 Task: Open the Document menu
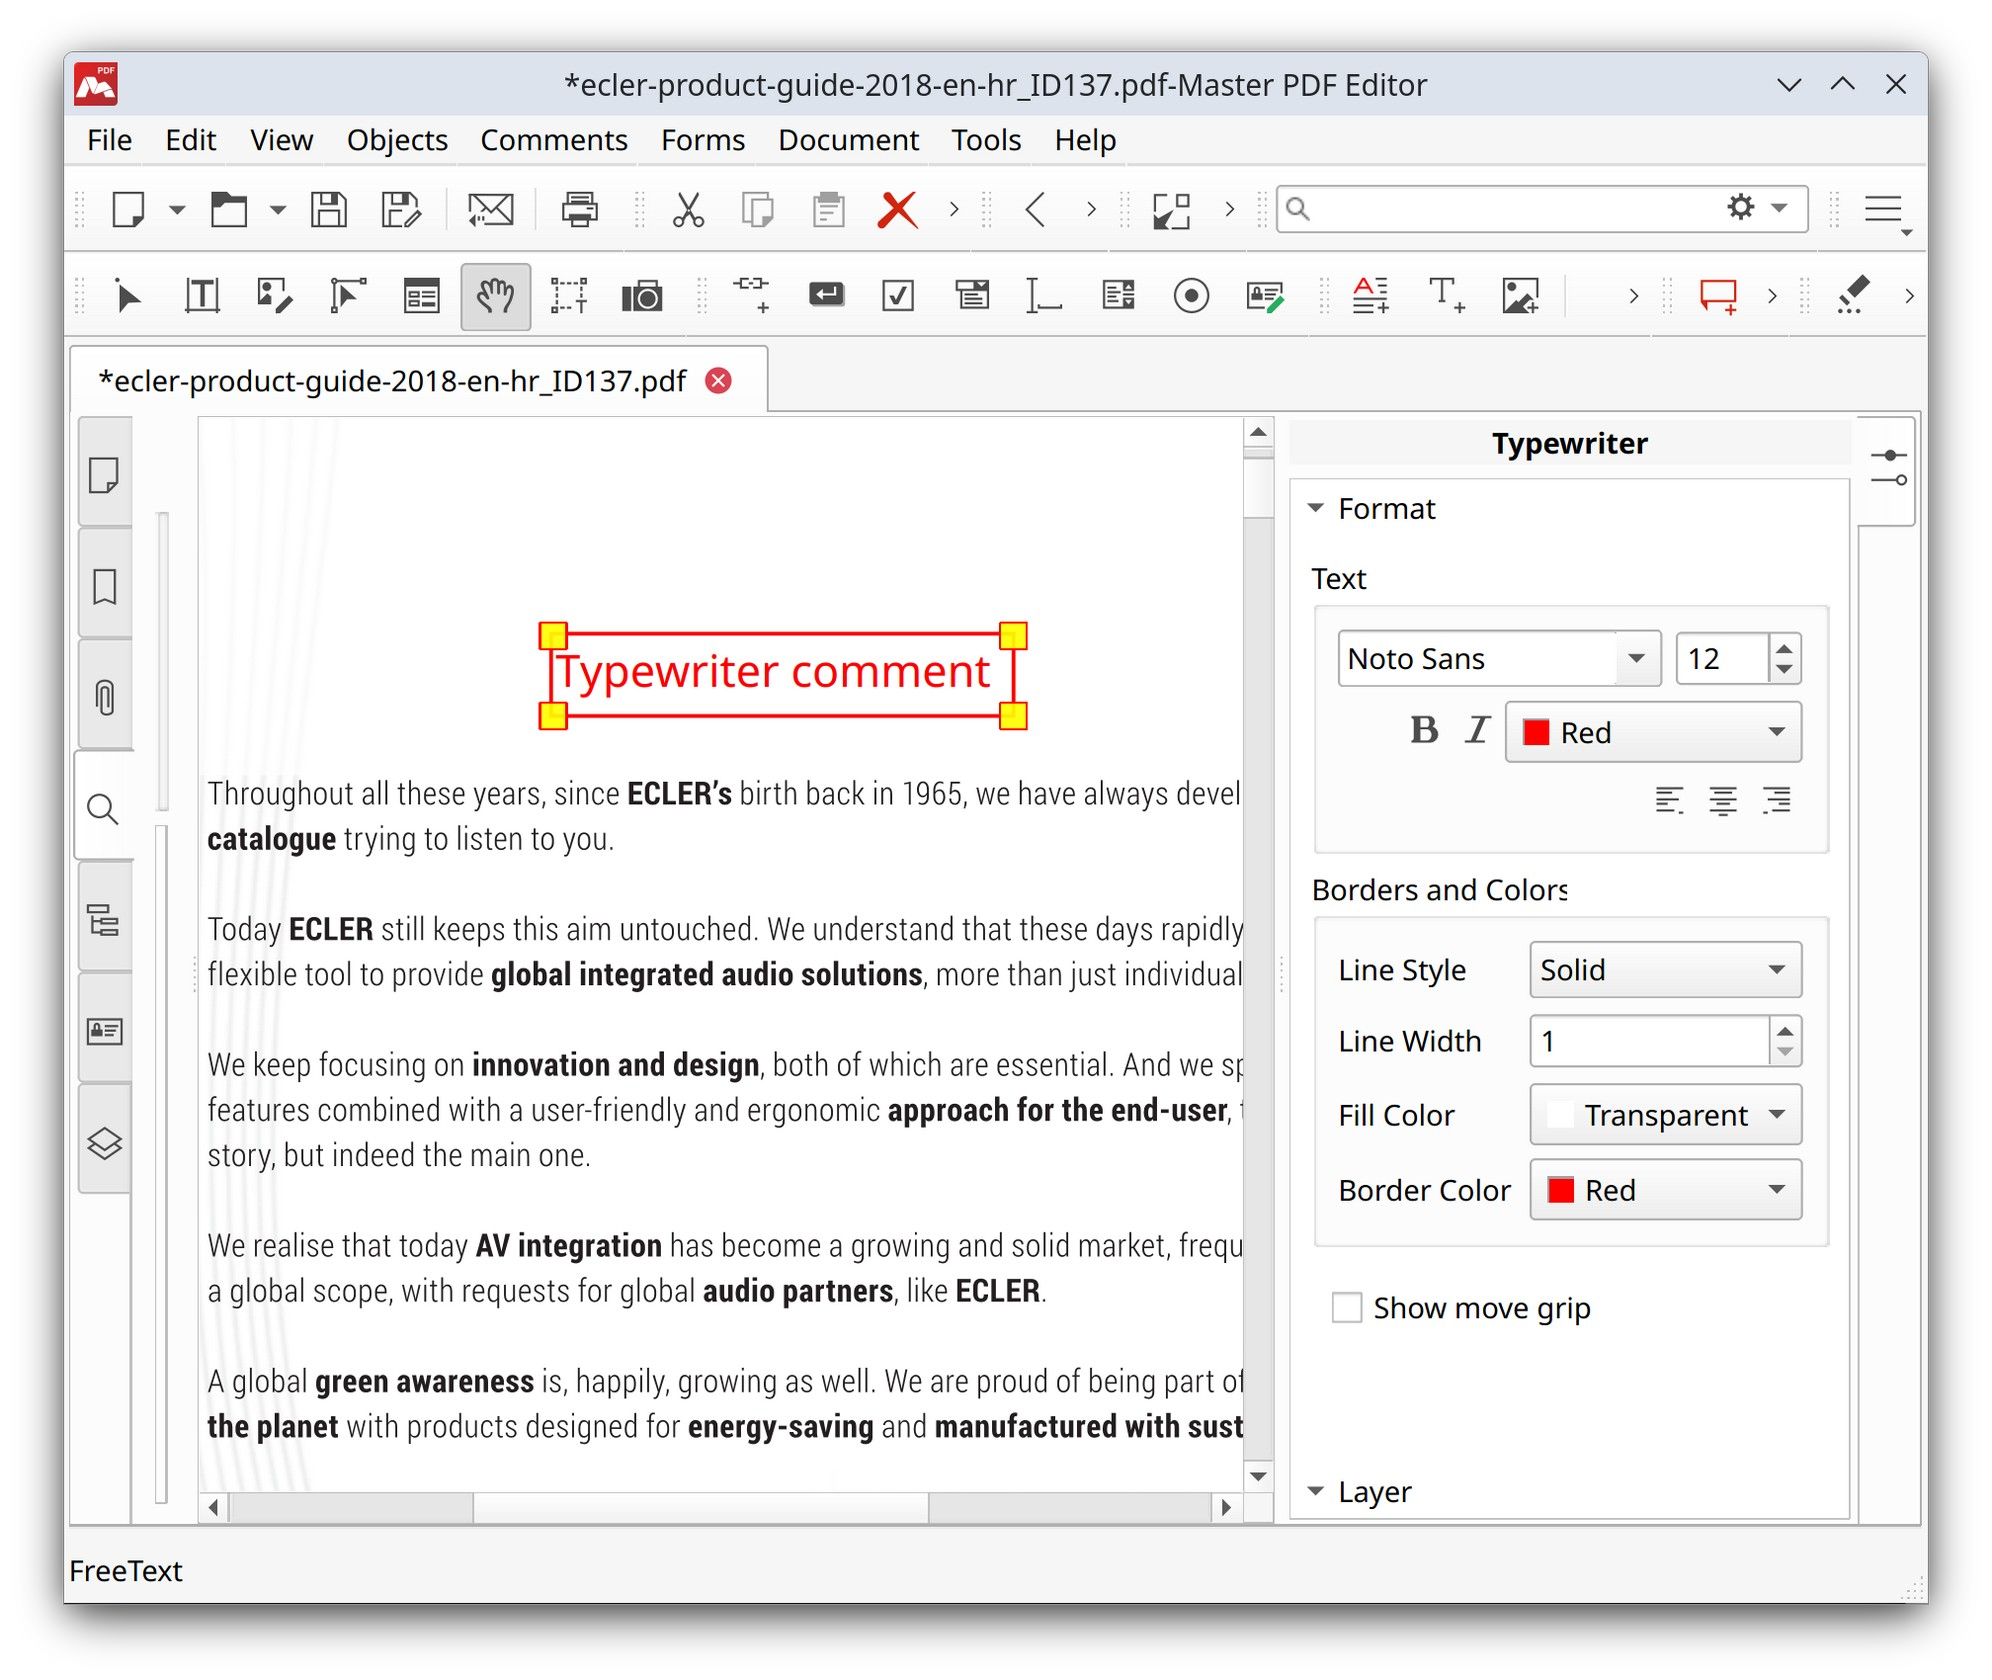click(x=847, y=140)
